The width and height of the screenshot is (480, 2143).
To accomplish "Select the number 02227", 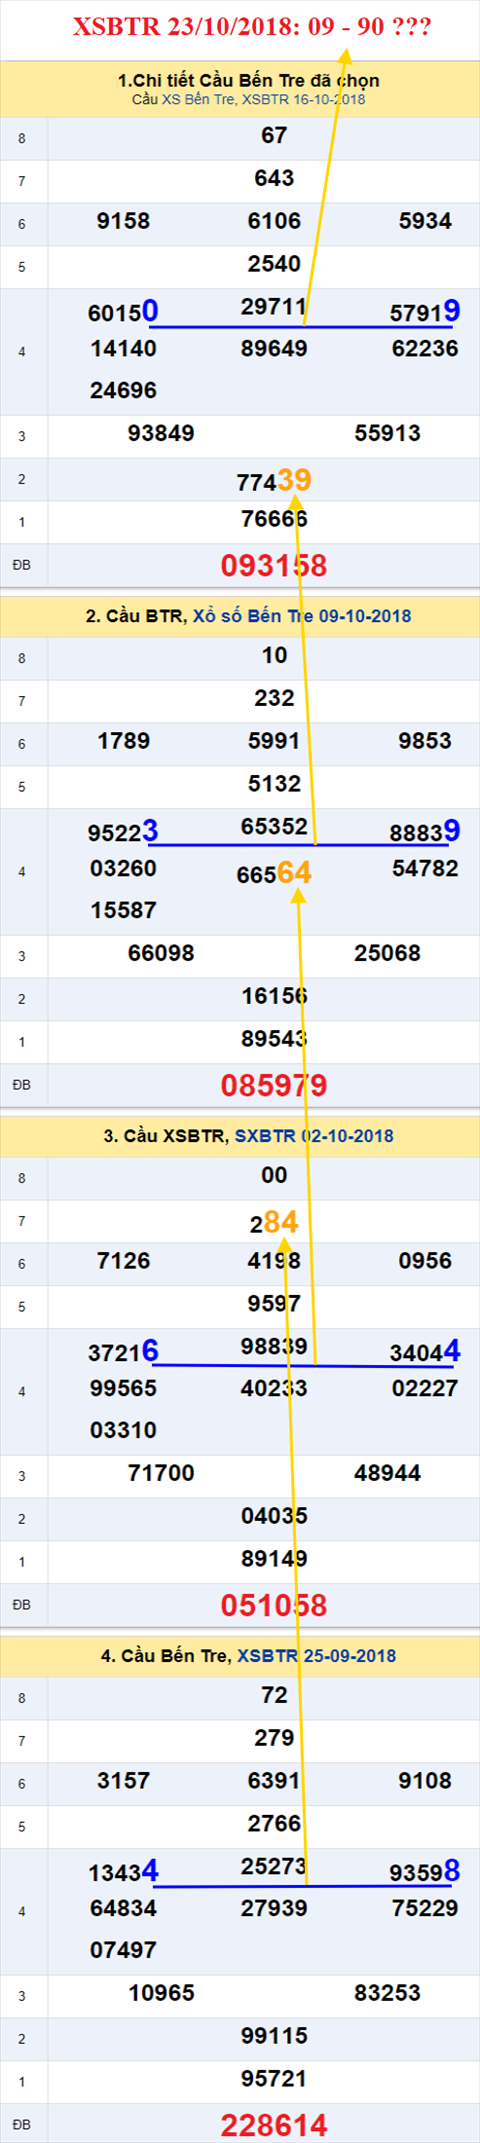I will click(425, 1388).
